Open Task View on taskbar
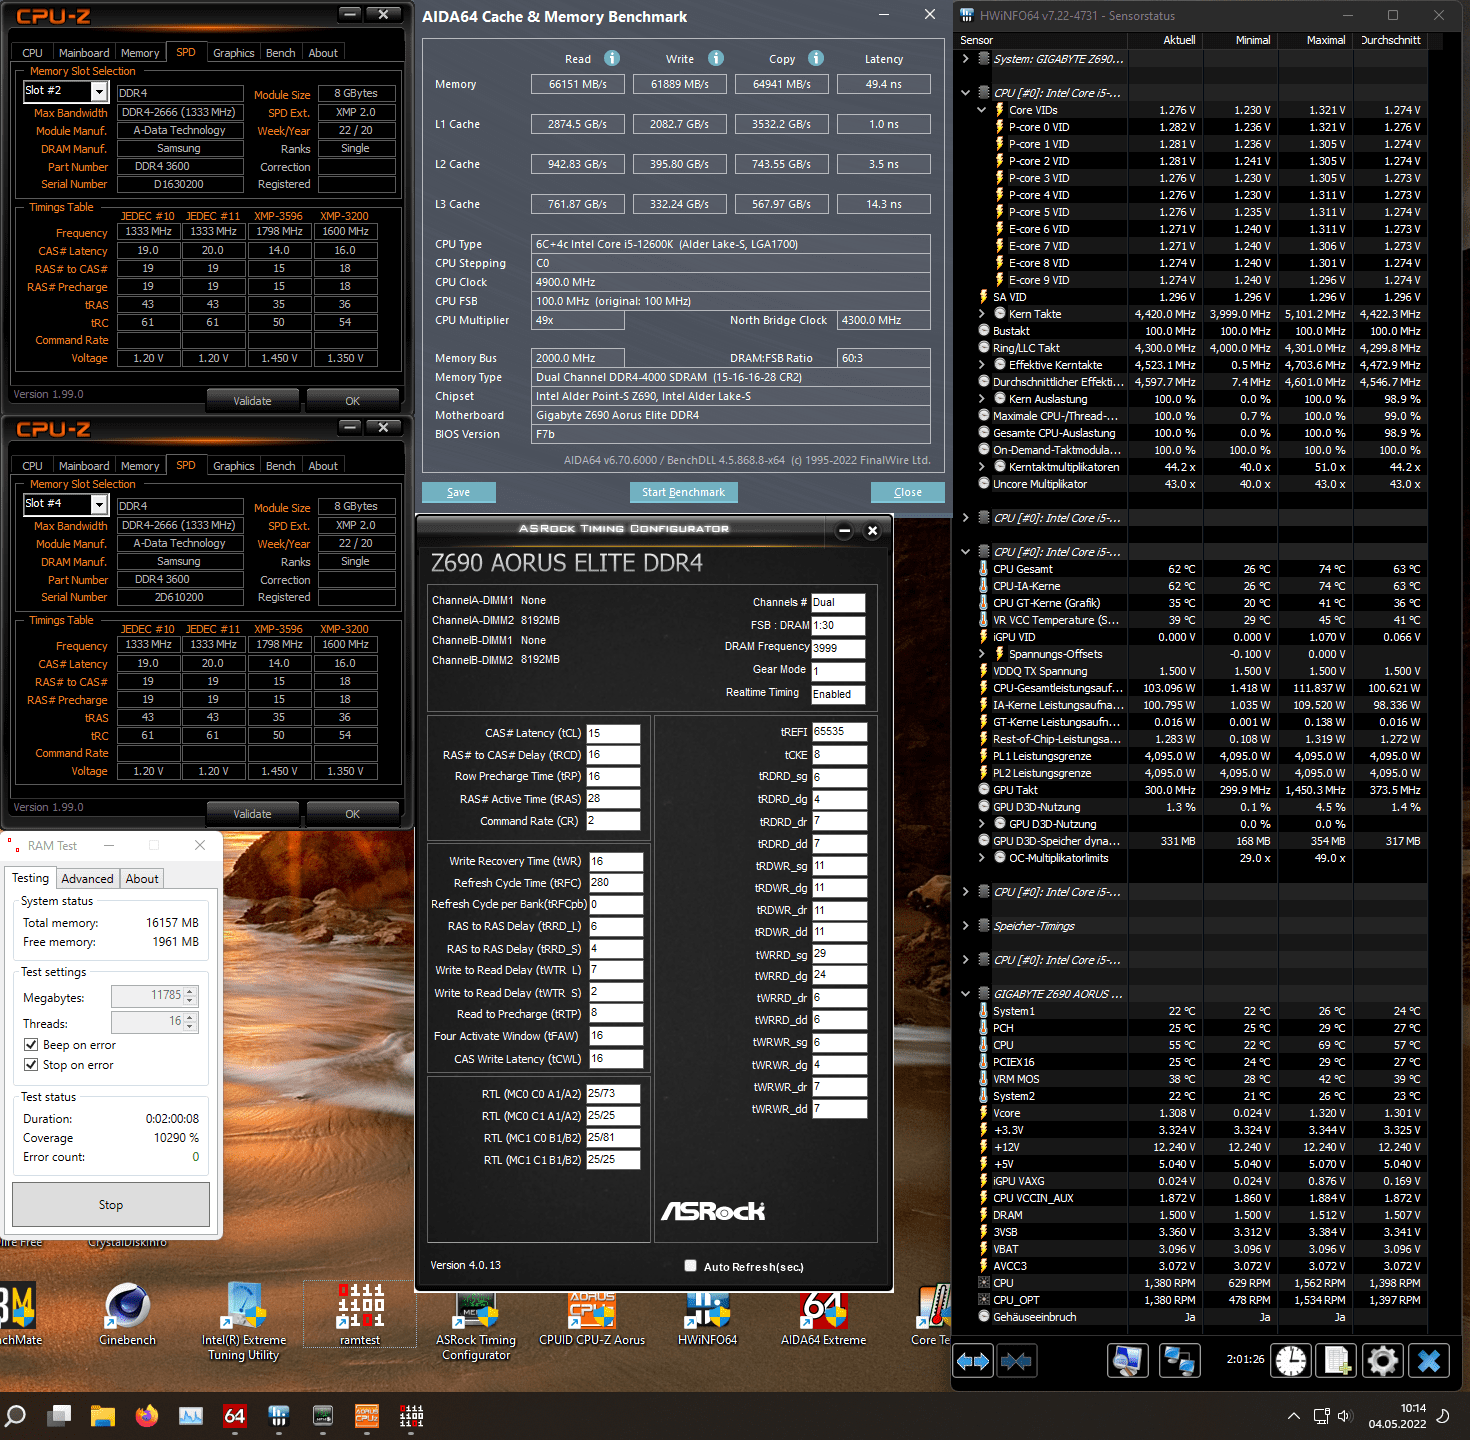Screen dimensions: 1470x1440 60,1416
